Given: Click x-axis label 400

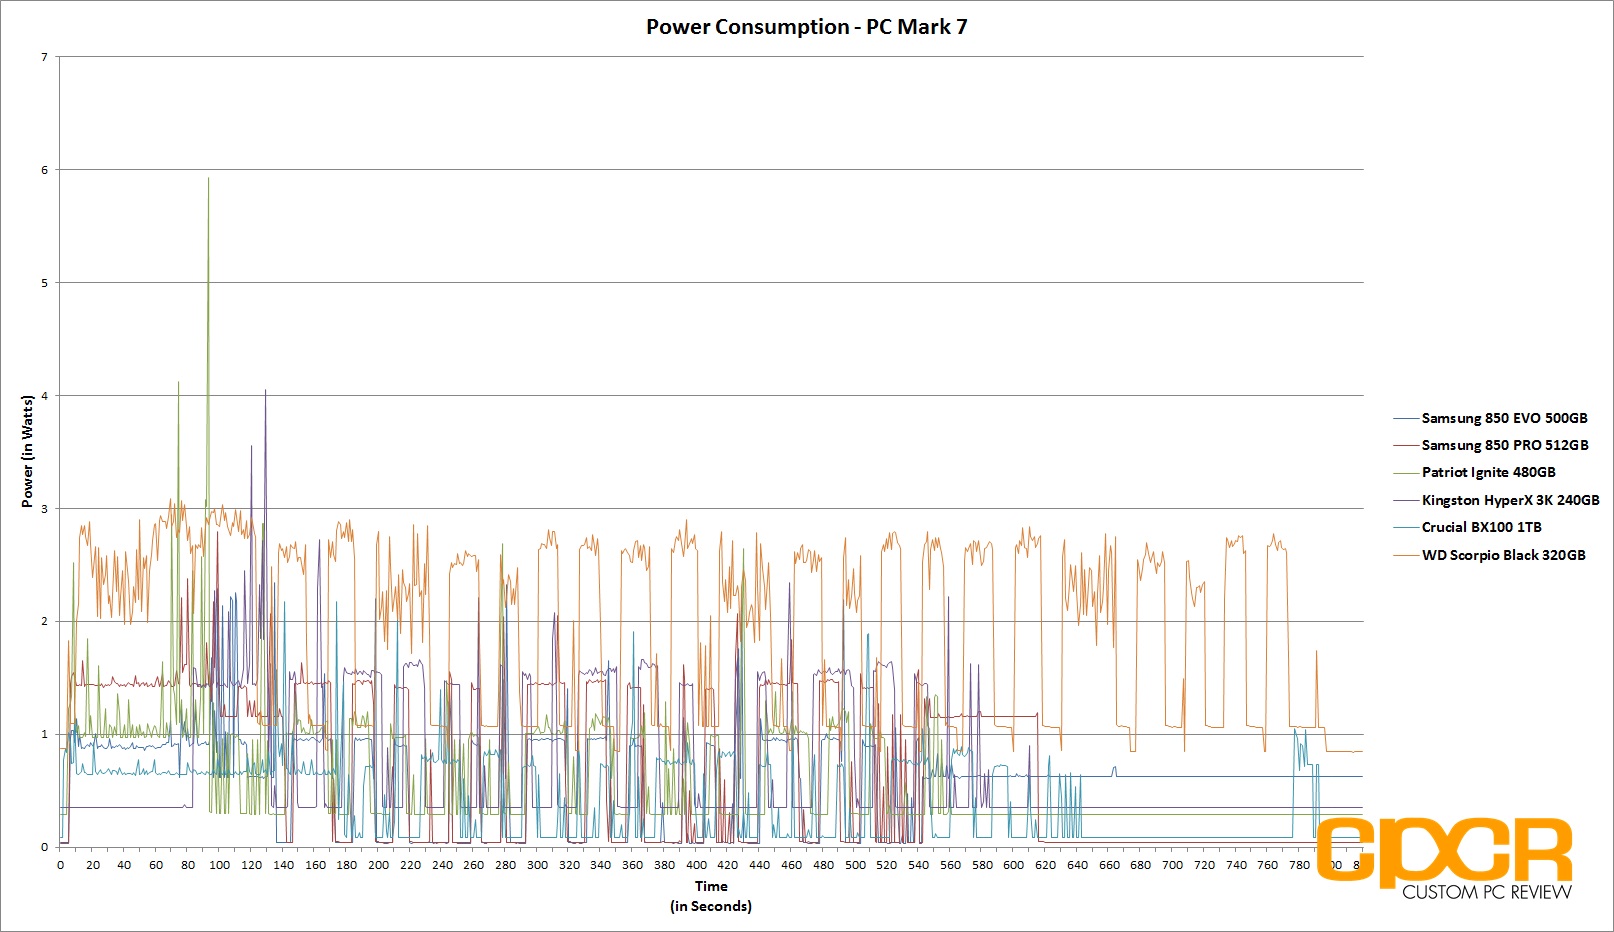Looking at the screenshot, I should click(696, 865).
